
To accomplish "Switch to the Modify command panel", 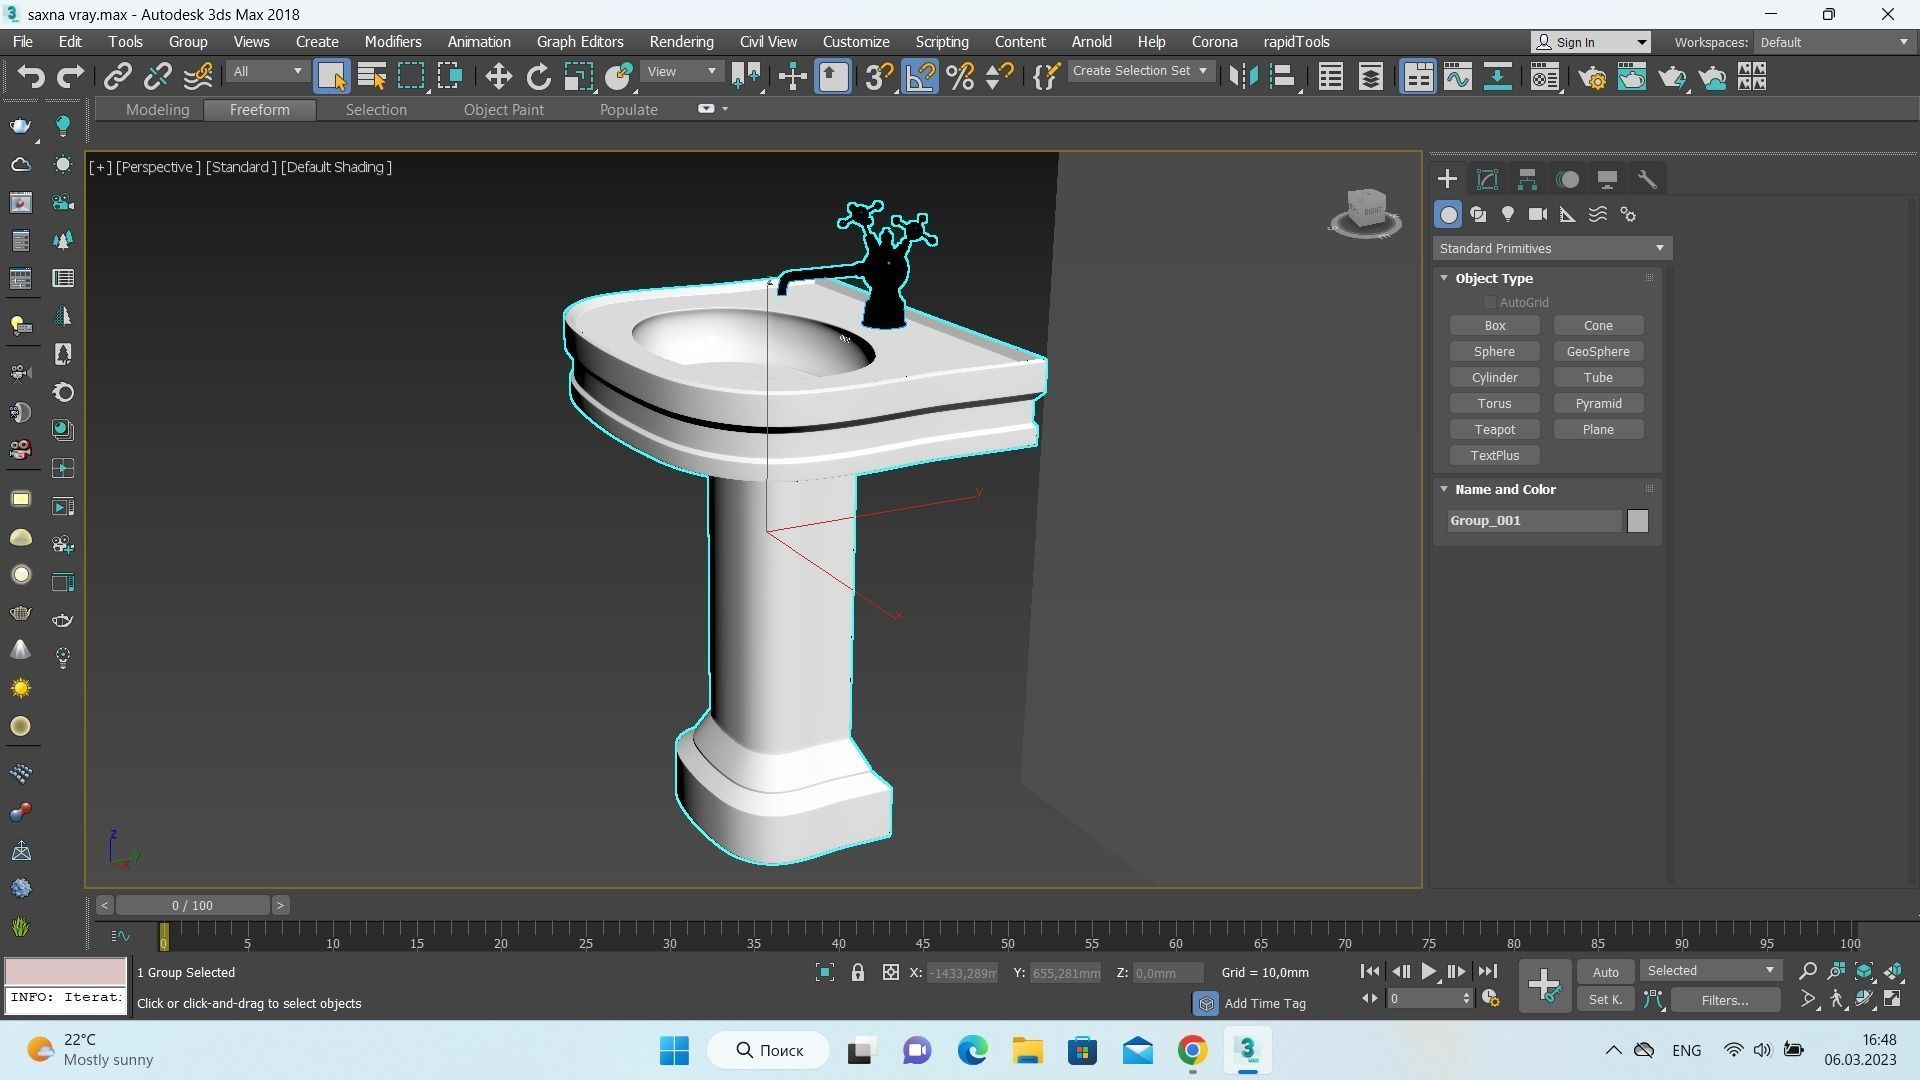I will click(1487, 179).
